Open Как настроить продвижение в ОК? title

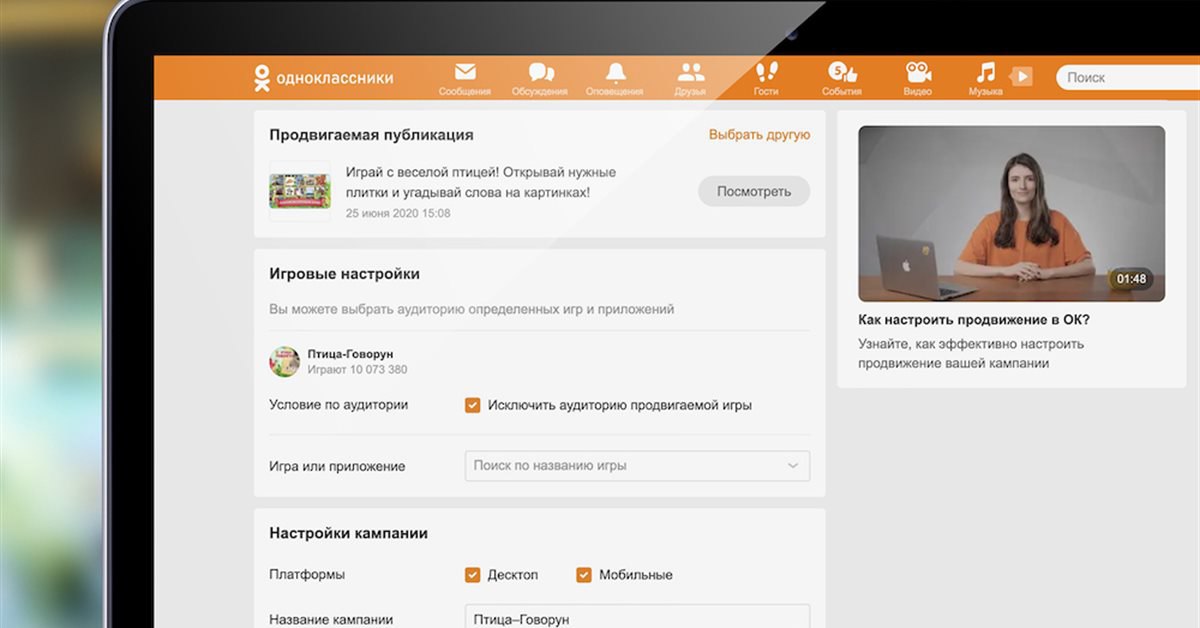pyautogui.click(x=974, y=320)
